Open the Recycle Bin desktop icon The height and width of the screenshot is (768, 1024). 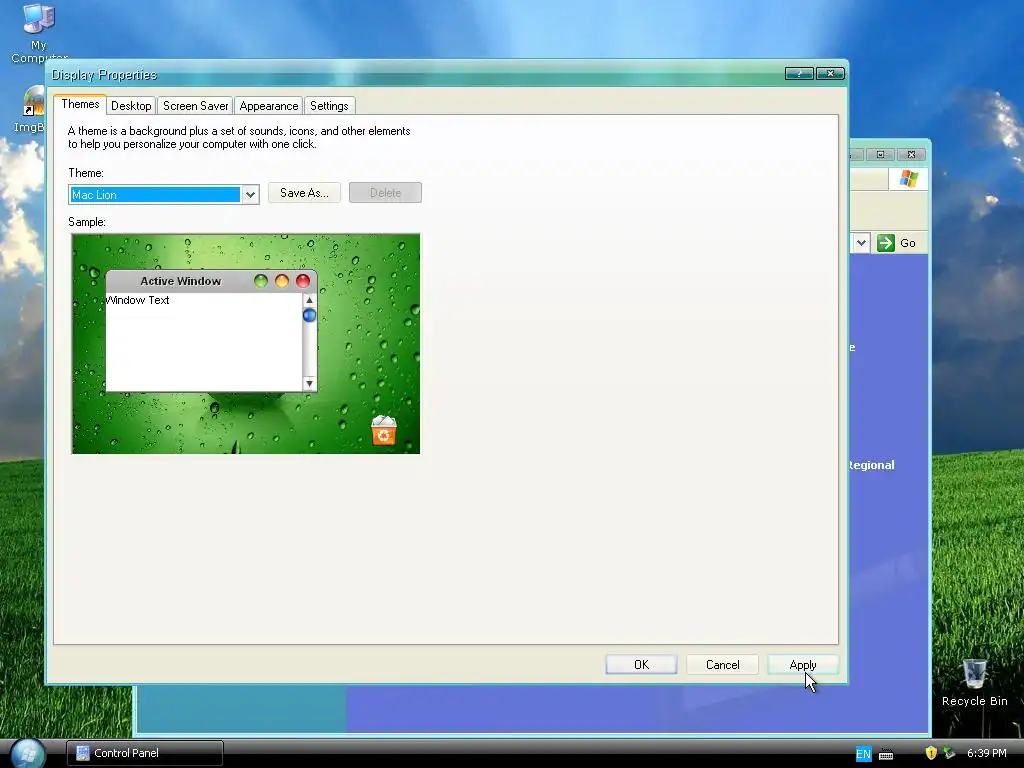click(974, 682)
